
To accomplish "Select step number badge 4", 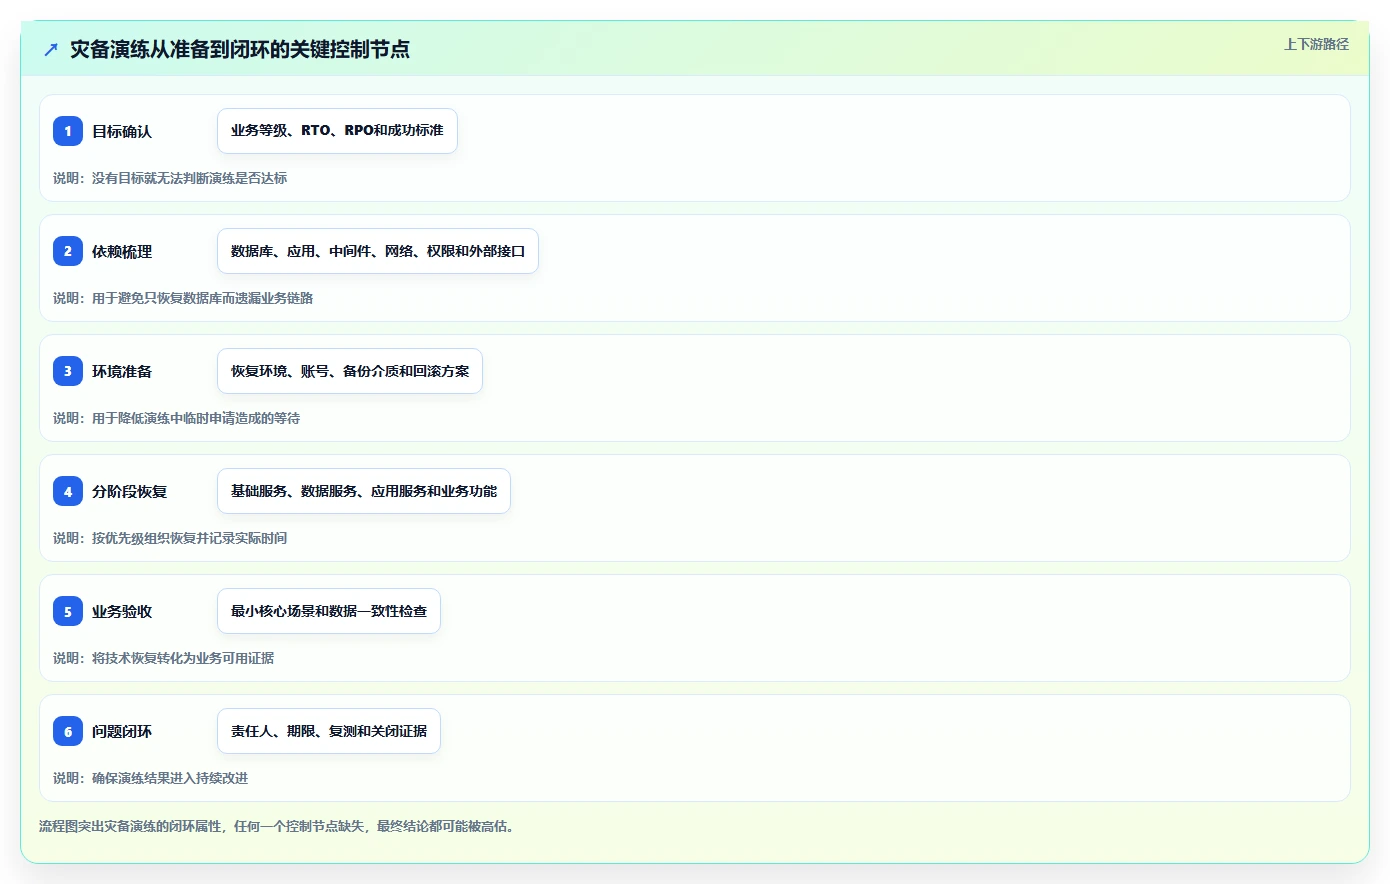I will tap(68, 491).
